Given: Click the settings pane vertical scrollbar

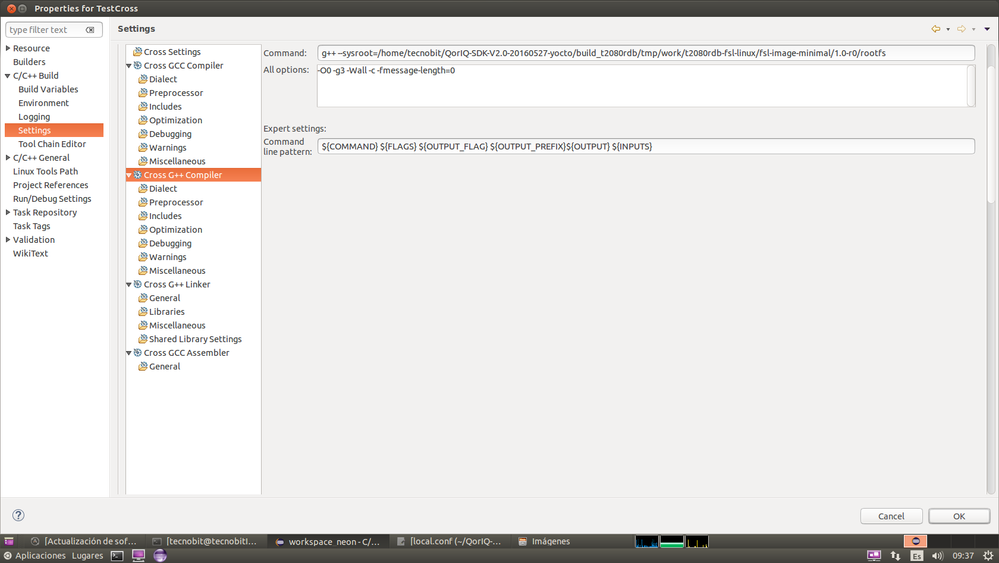Looking at the screenshot, I should click(990, 267).
